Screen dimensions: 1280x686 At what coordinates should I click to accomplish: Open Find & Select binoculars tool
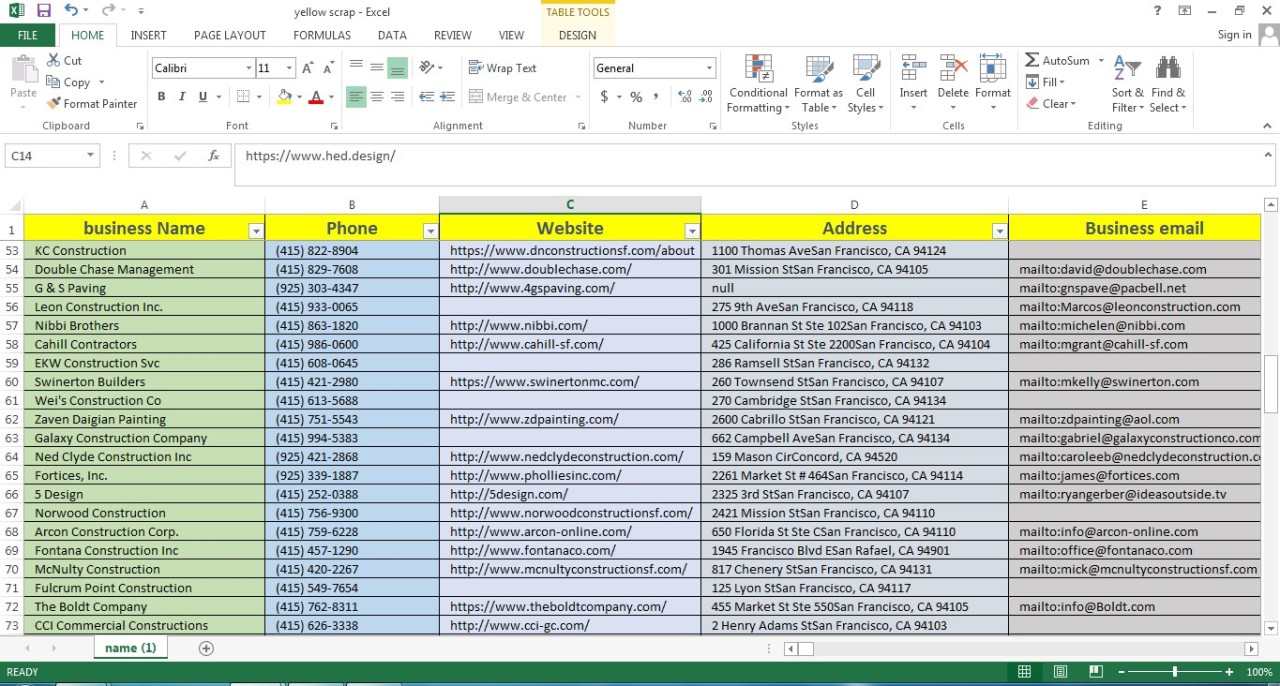1167,84
